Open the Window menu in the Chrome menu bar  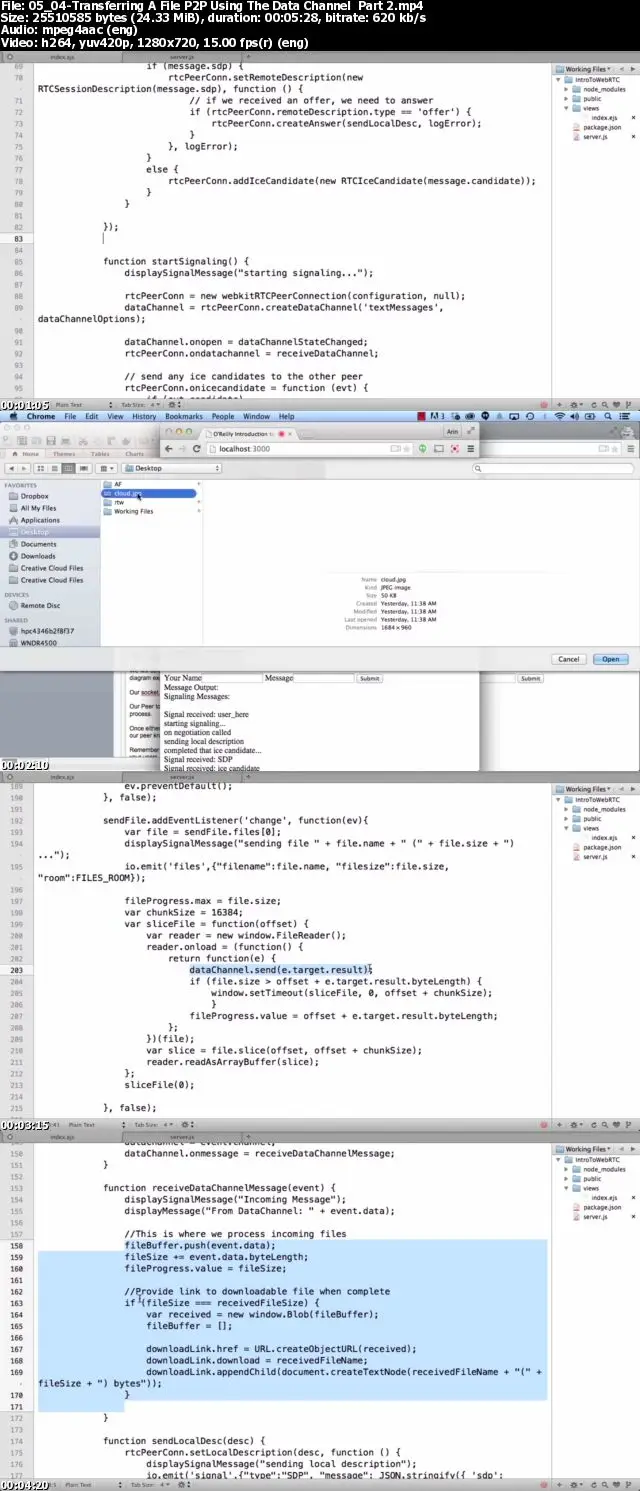tap(256, 416)
